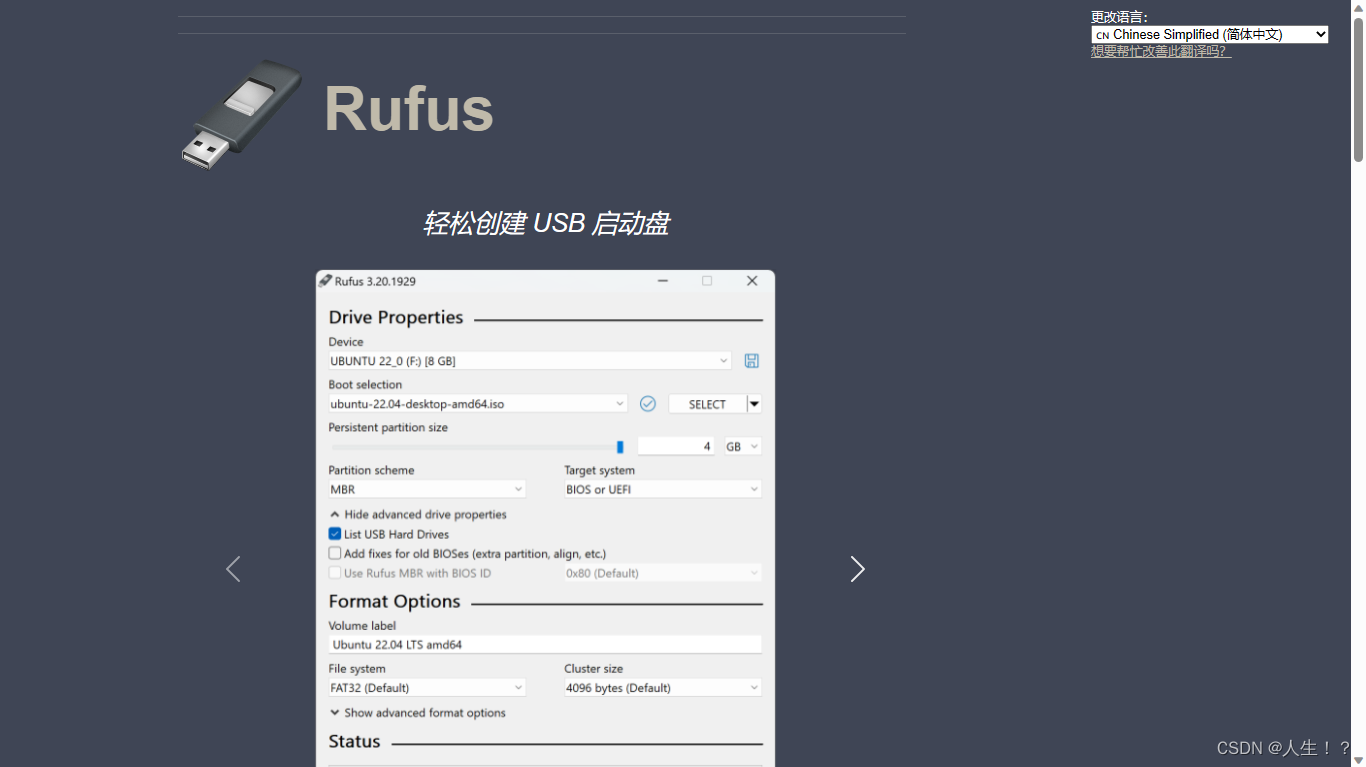1366x767 pixels.
Task: Toggle List USB Hard Drives checkbox
Action: coord(335,534)
